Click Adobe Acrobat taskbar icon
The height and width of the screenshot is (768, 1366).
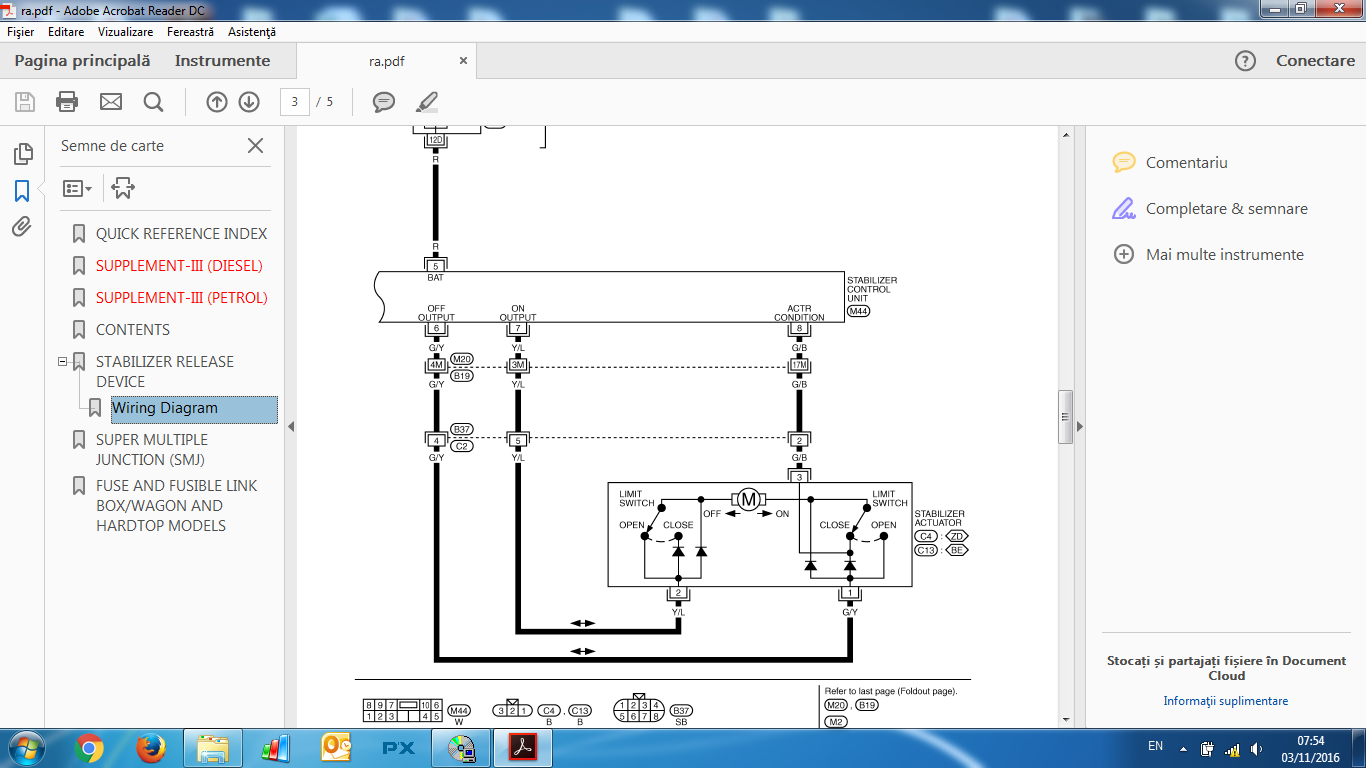click(524, 747)
